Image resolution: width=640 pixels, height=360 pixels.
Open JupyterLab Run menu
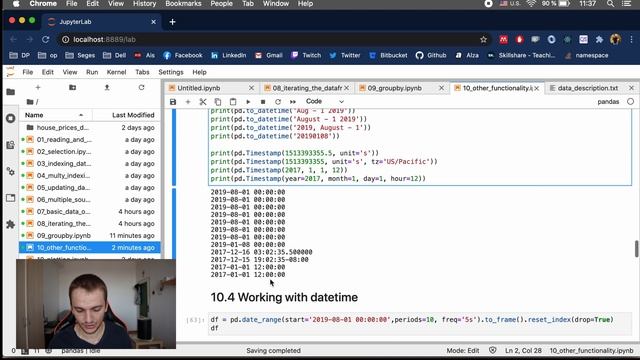92,72
